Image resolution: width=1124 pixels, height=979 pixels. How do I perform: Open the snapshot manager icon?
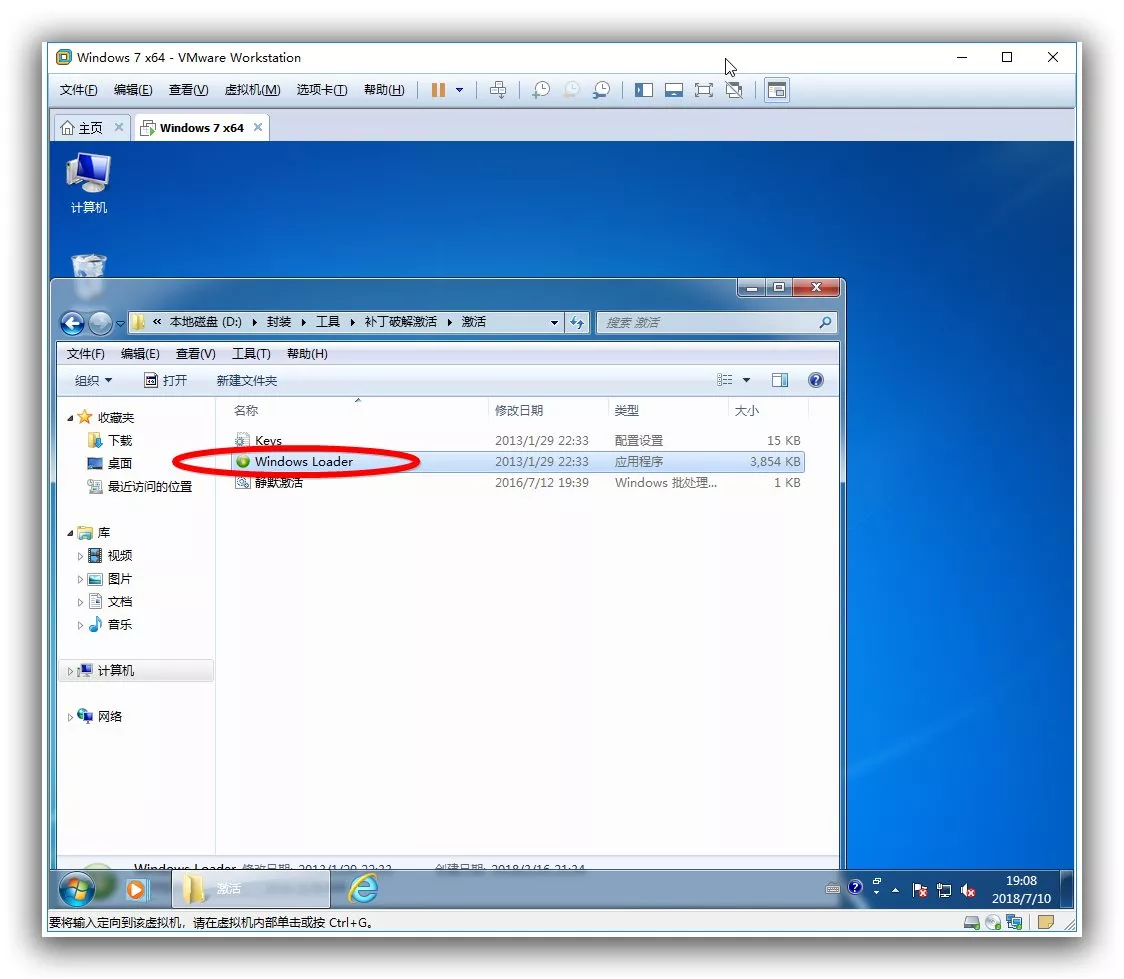click(x=601, y=90)
